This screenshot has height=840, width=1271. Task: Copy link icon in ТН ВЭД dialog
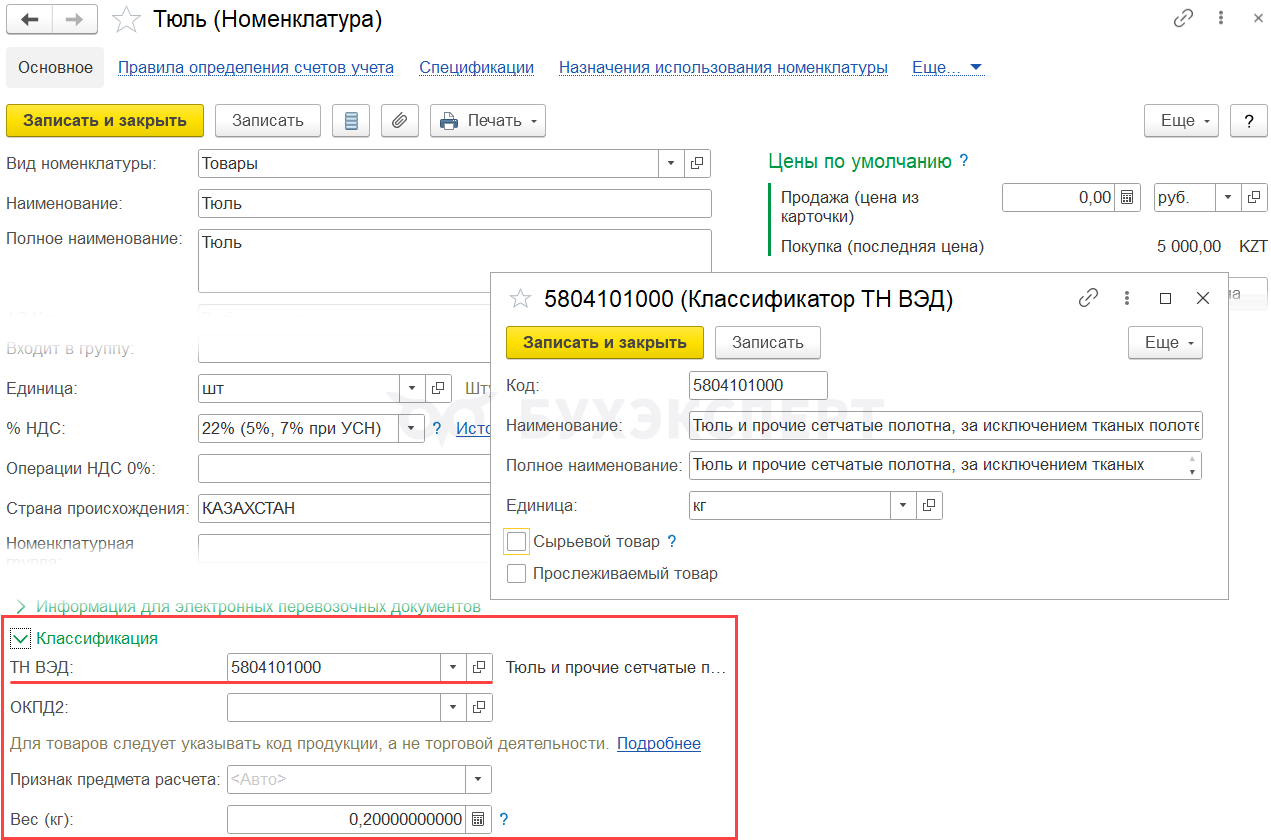pyautogui.click(x=1089, y=298)
